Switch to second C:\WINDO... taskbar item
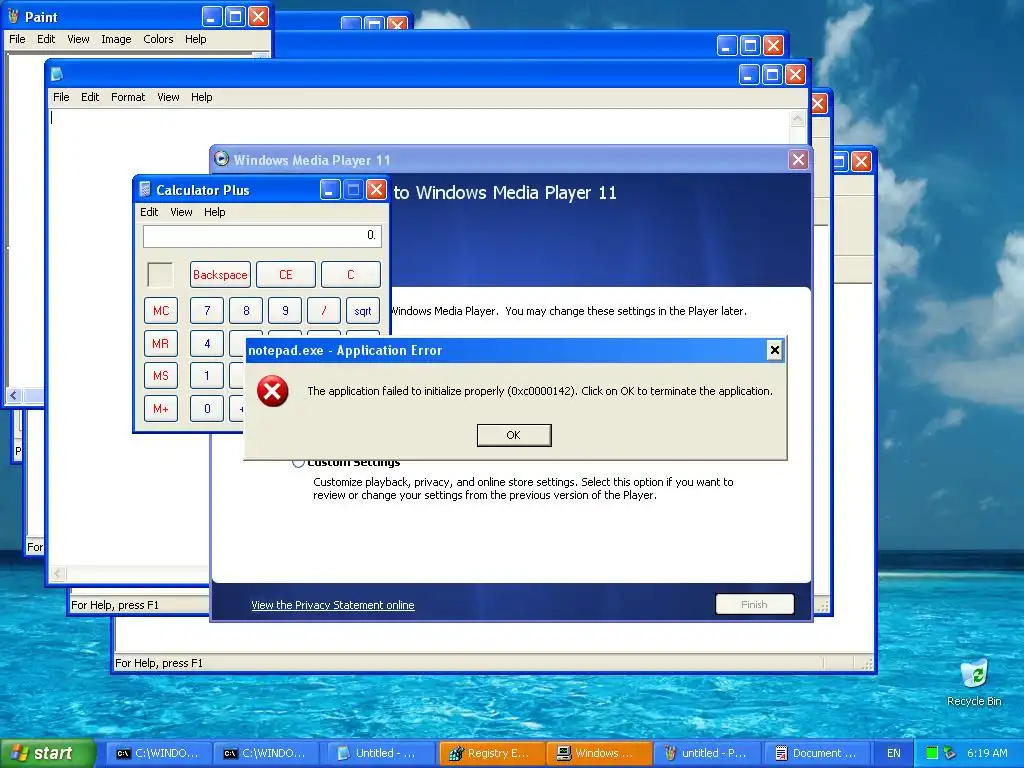Image resolution: width=1024 pixels, height=768 pixels. click(264, 753)
